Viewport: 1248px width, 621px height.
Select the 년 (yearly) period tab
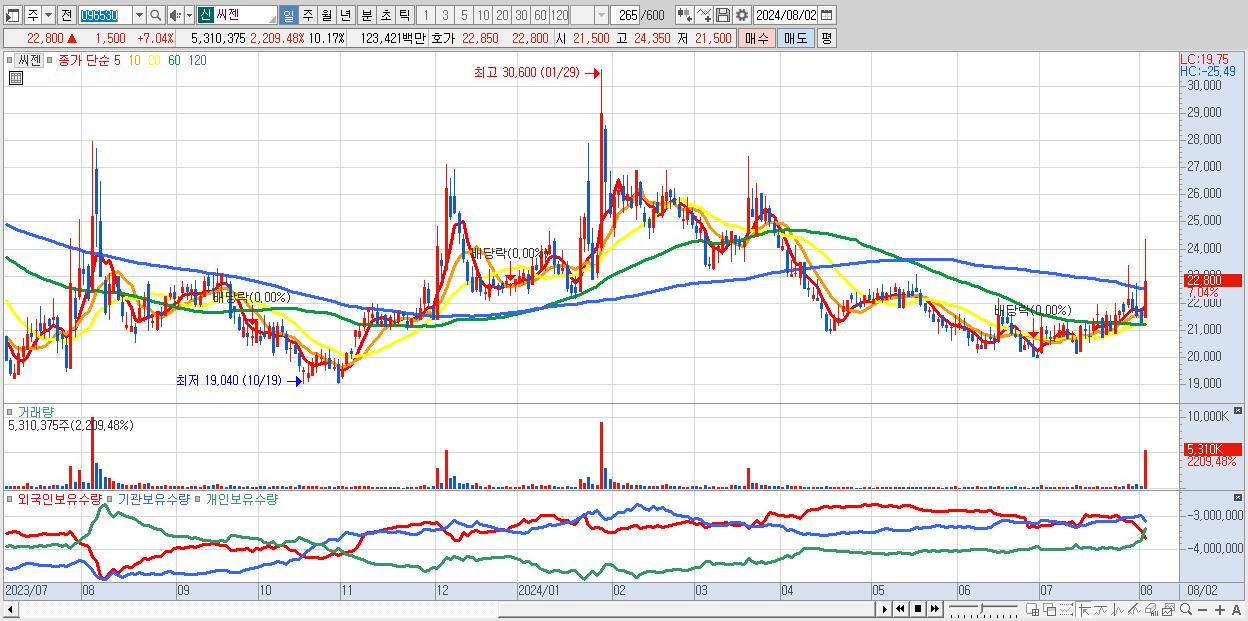click(x=345, y=15)
